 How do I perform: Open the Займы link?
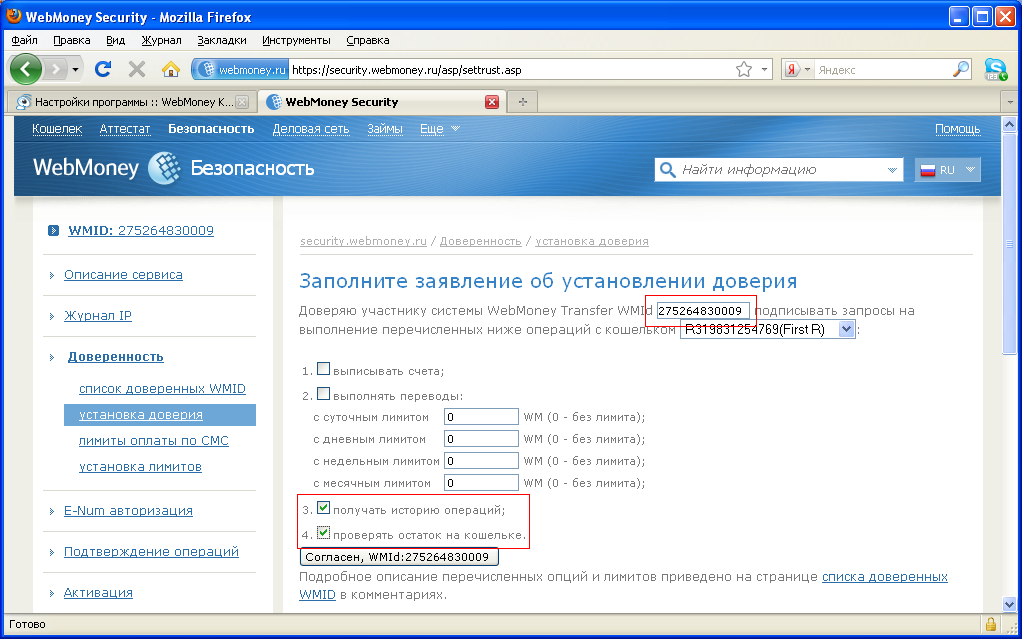tap(385, 128)
